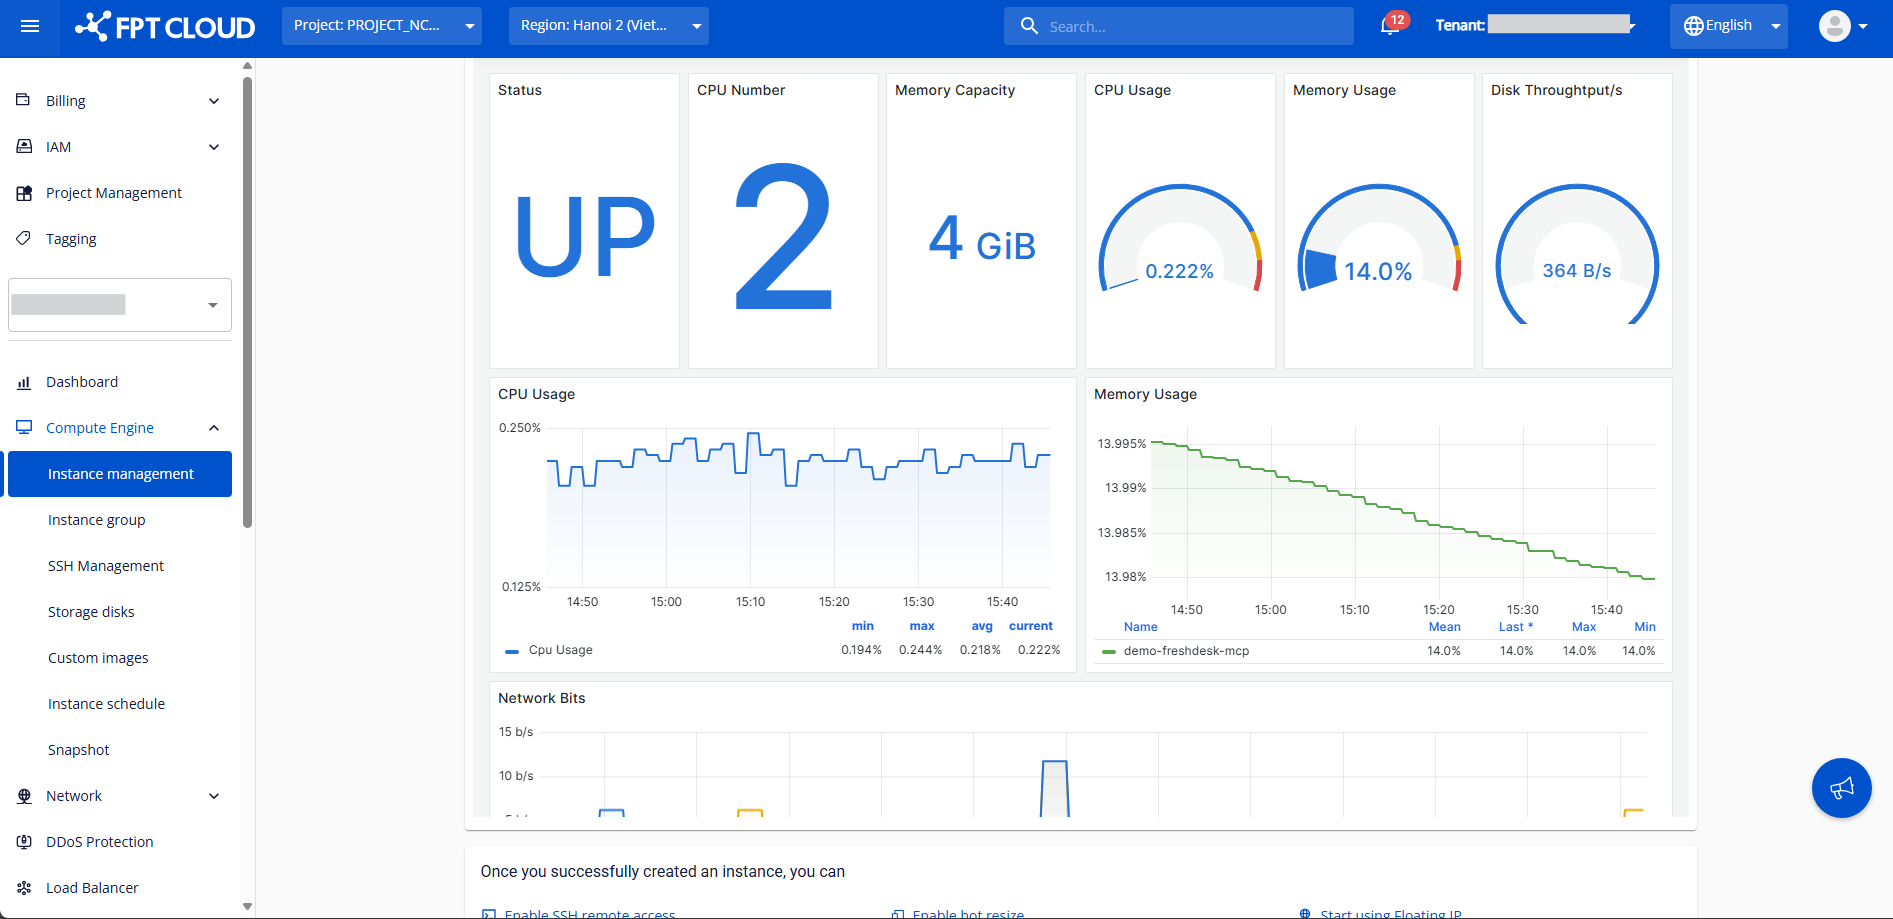
Task: Open the Project selector dropdown
Action: pyautogui.click(x=381, y=26)
